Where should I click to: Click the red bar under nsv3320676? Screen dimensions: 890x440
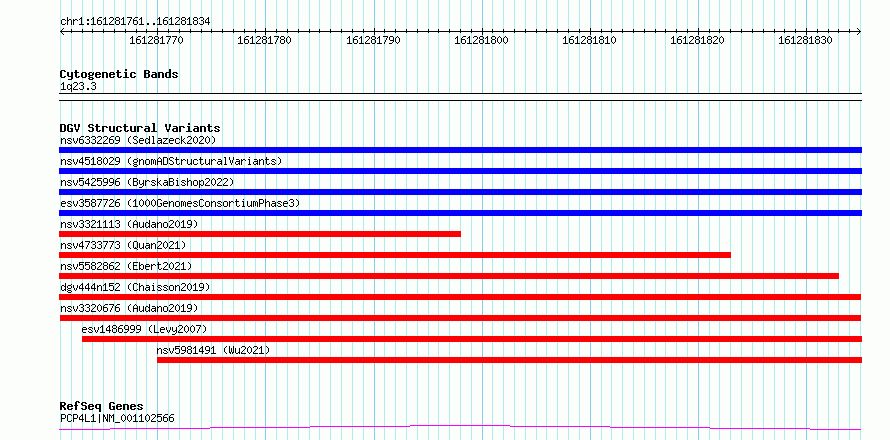coord(460,318)
